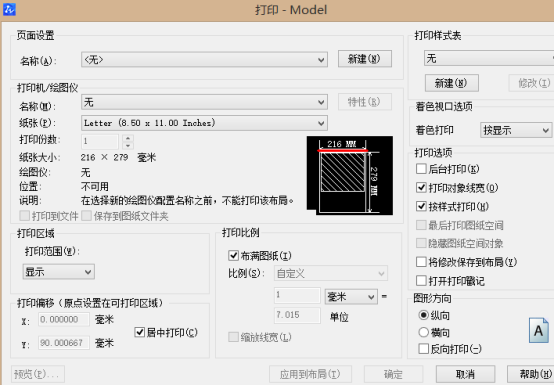The image size is (554, 385).
Task: Decrease print copies with down arrow
Action: click(x=128, y=146)
